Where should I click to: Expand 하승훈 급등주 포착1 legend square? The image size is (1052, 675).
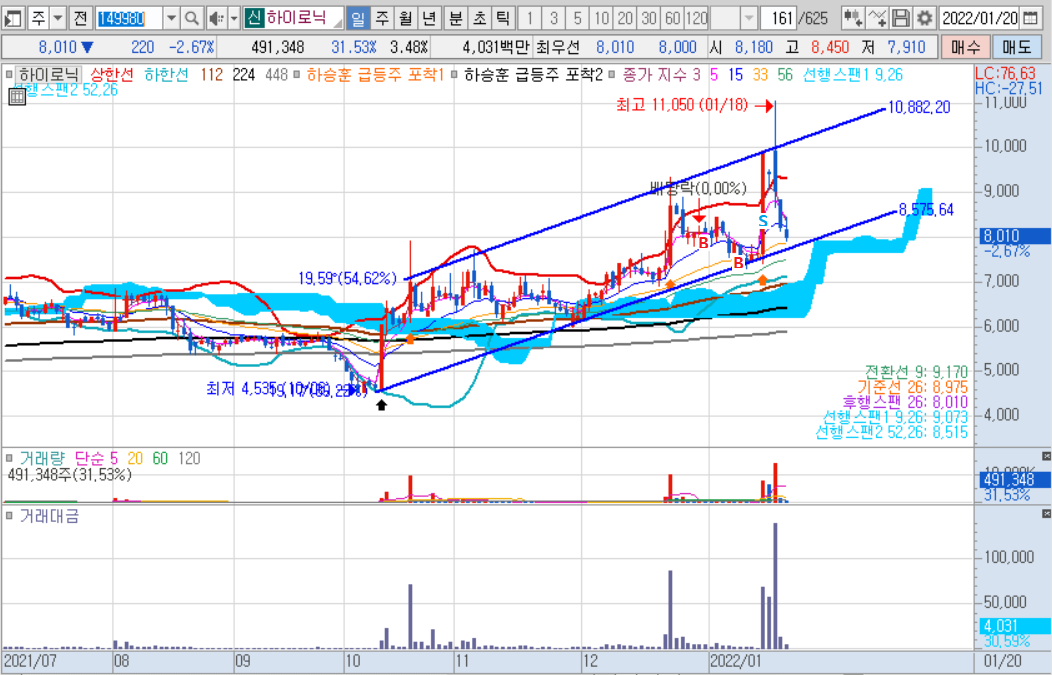coord(297,74)
